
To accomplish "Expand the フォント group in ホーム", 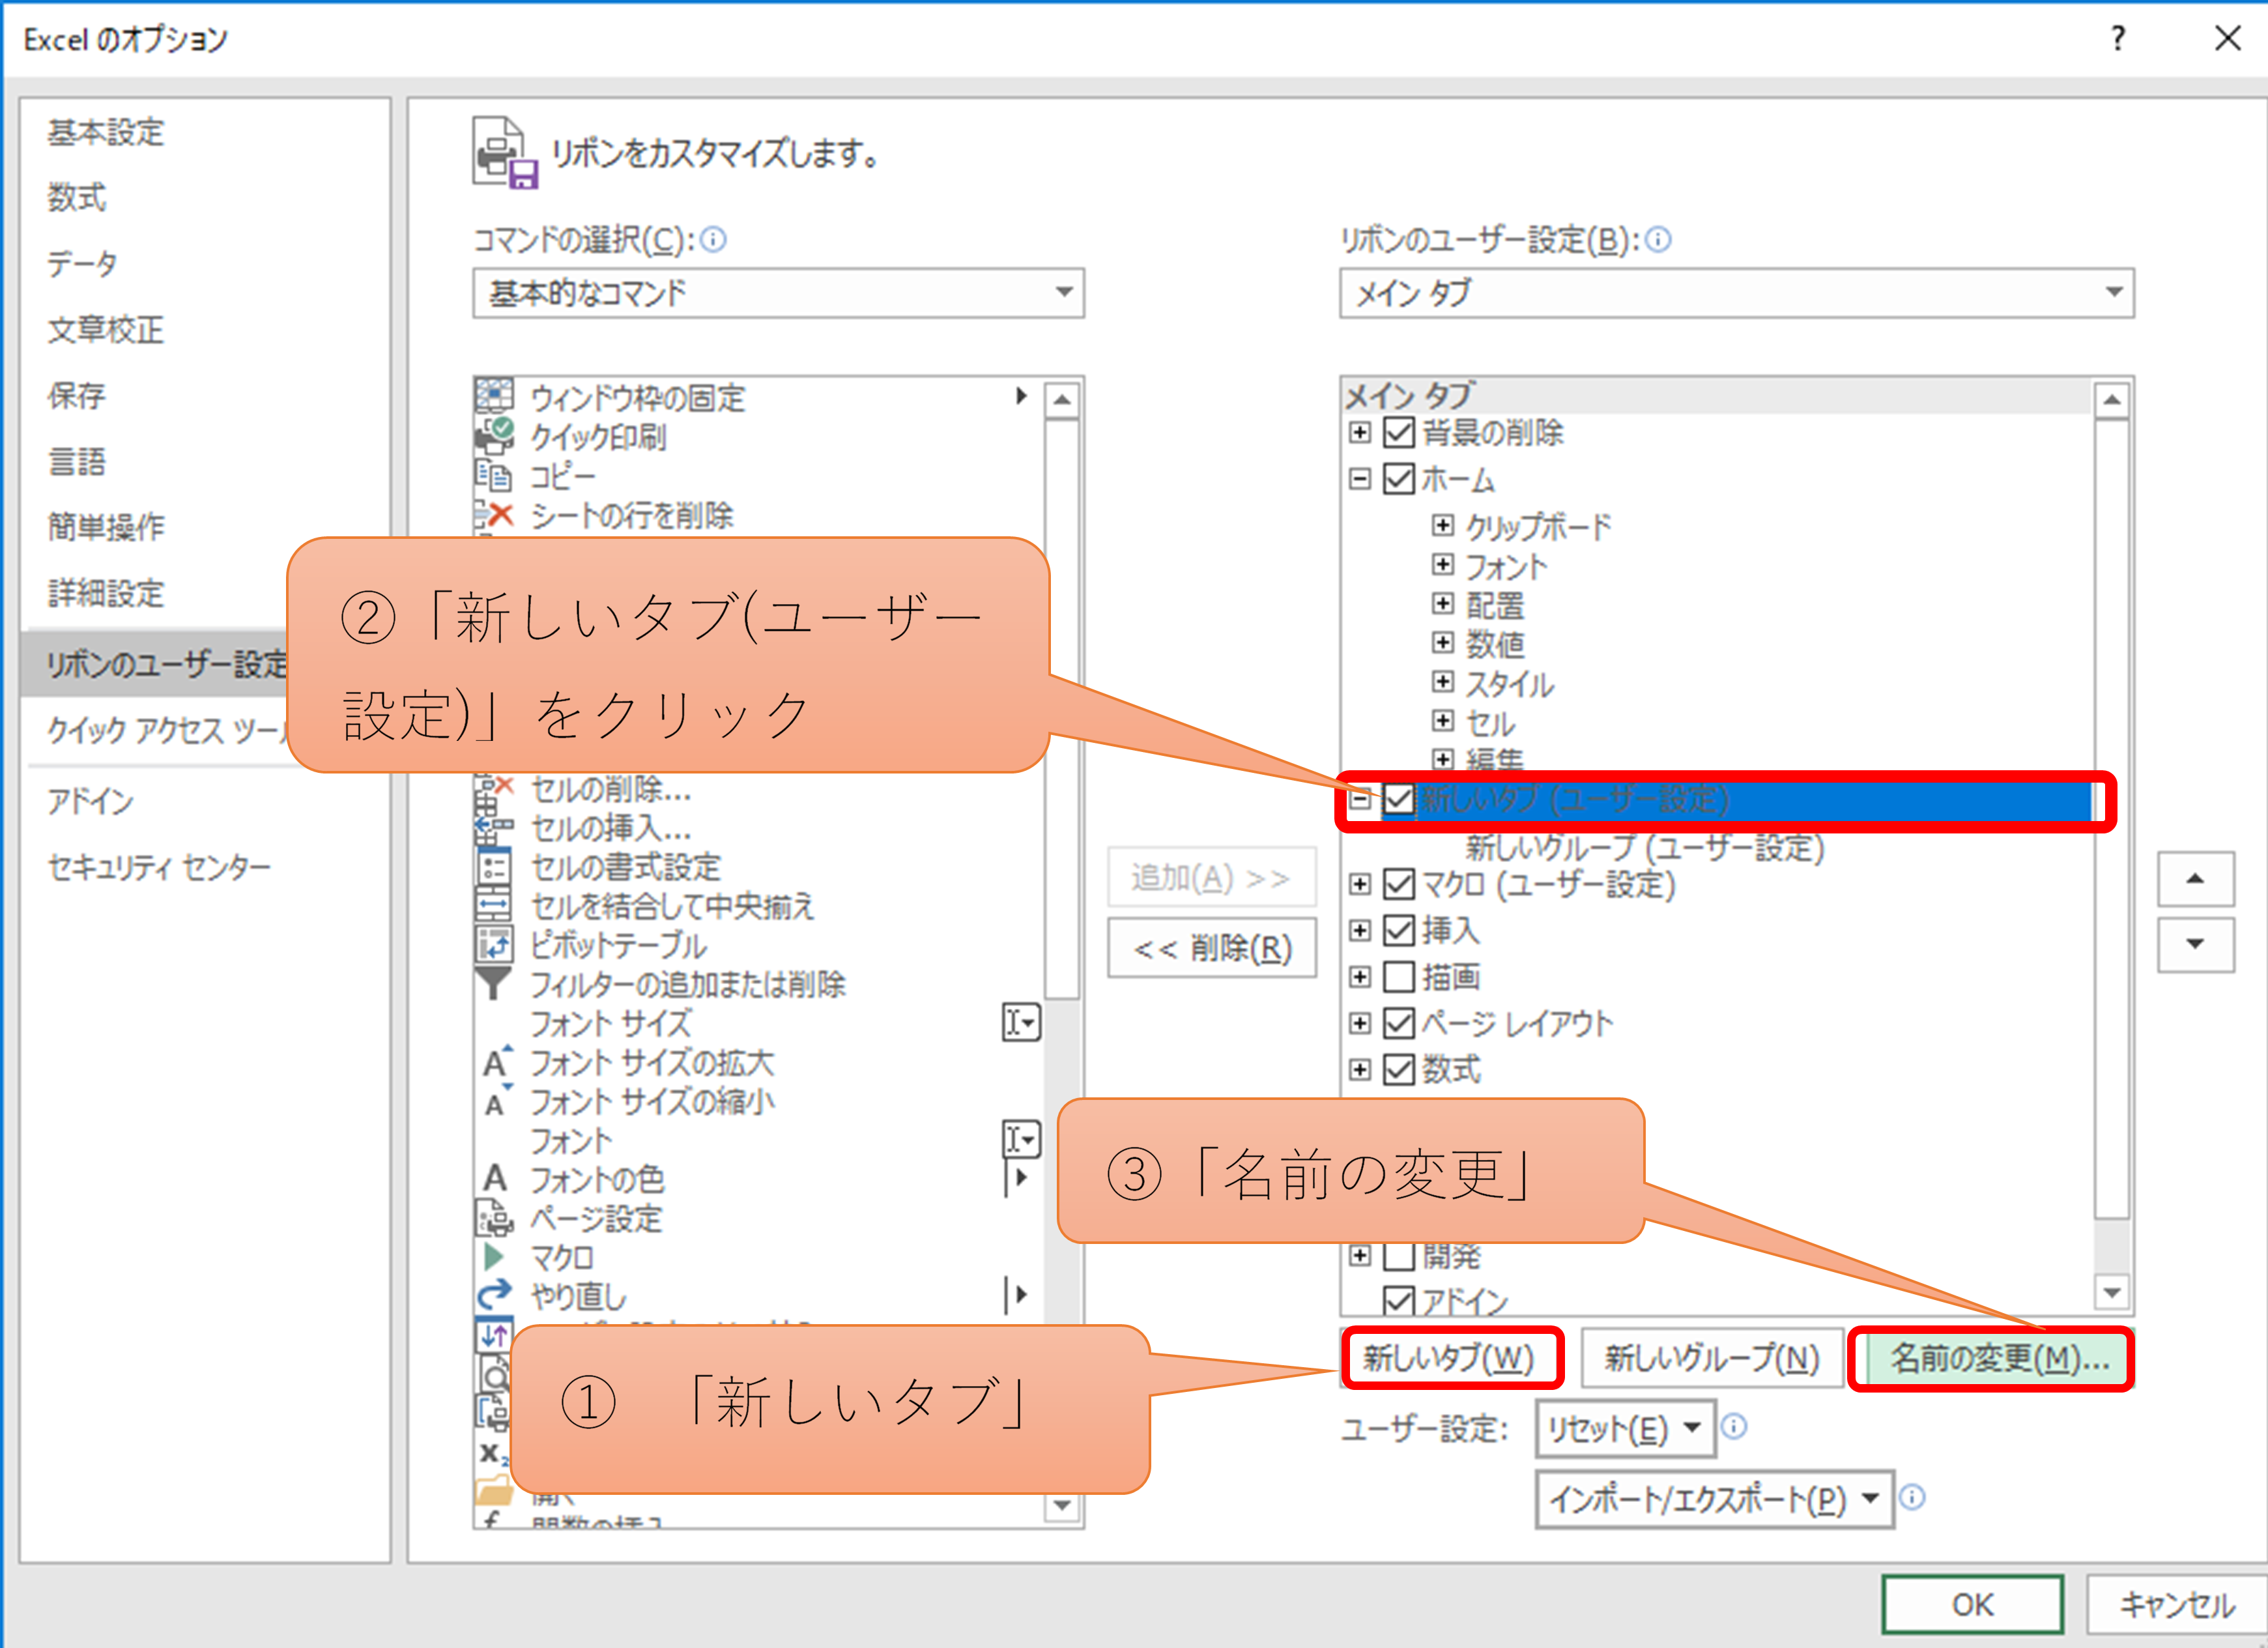I will tap(1442, 565).
